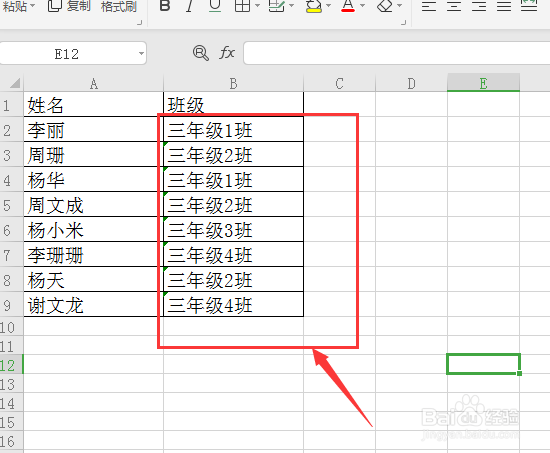Expand the table style dropdown arrow
Image resolution: width=550 pixels, height=453 pixels.
click(x=291, y=6)
